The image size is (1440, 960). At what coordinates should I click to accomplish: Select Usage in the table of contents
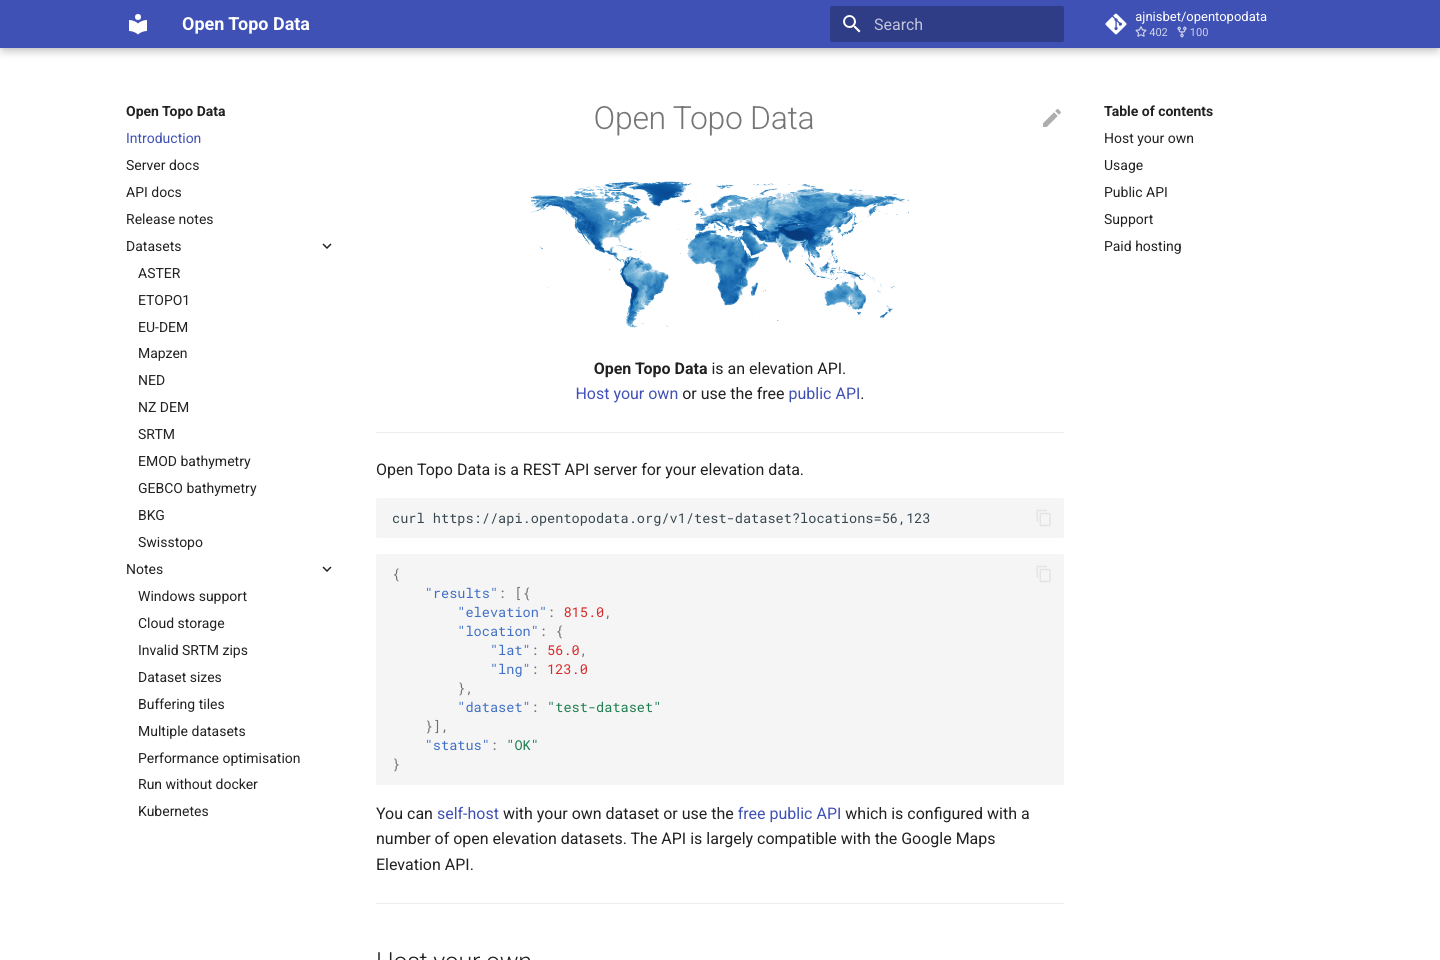(1123, 165)
